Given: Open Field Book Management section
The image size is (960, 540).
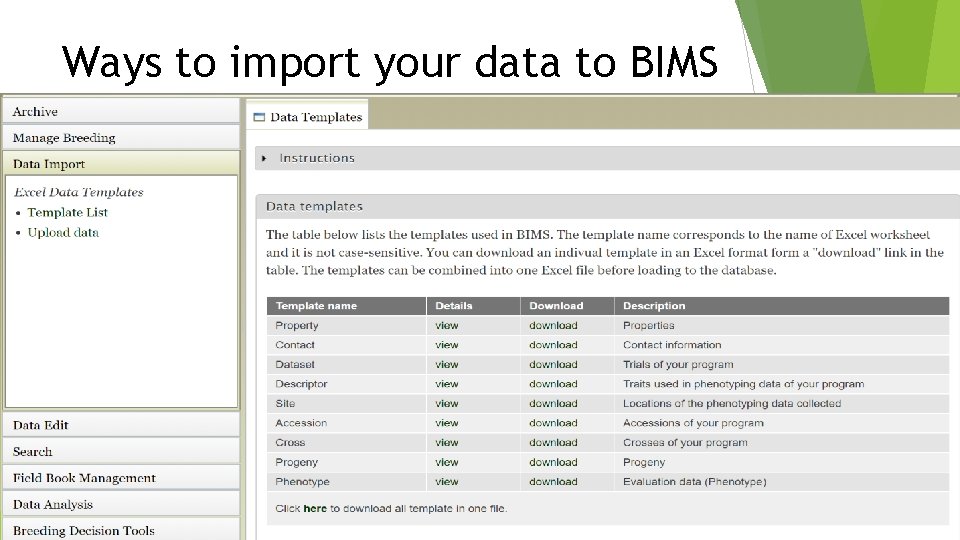Looking at the screenshot, I should pos(121,478).
